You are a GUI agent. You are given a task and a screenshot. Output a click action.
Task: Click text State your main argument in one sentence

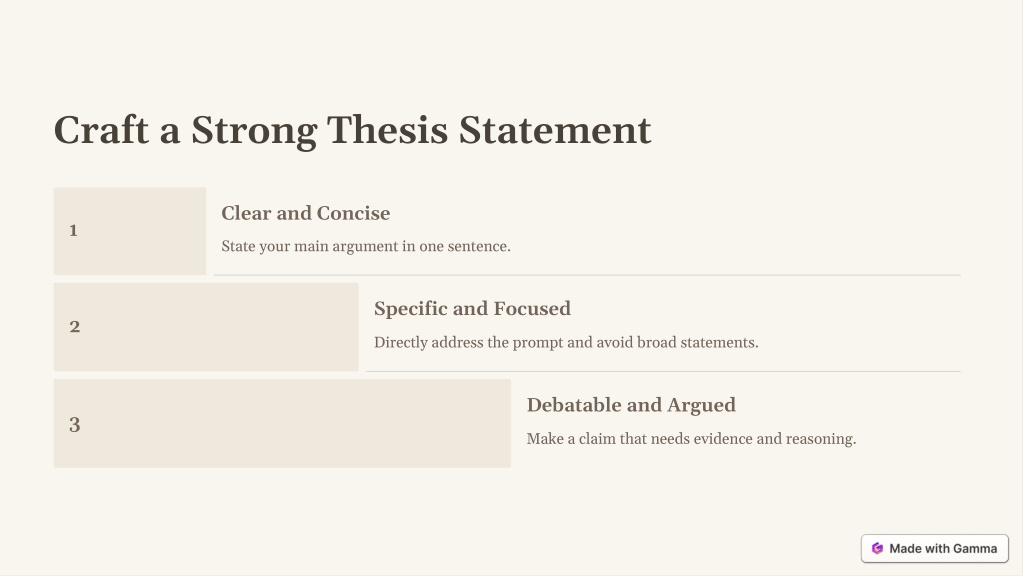(366, 247)
